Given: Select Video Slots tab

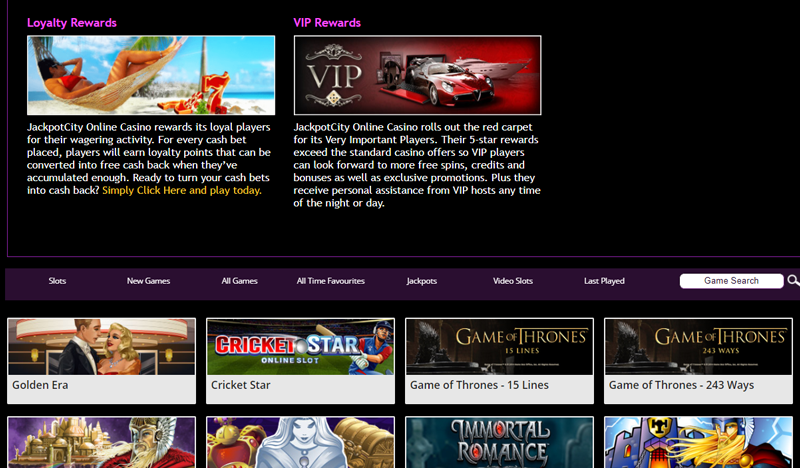Looking at the screenshot, I should [513, 281].
